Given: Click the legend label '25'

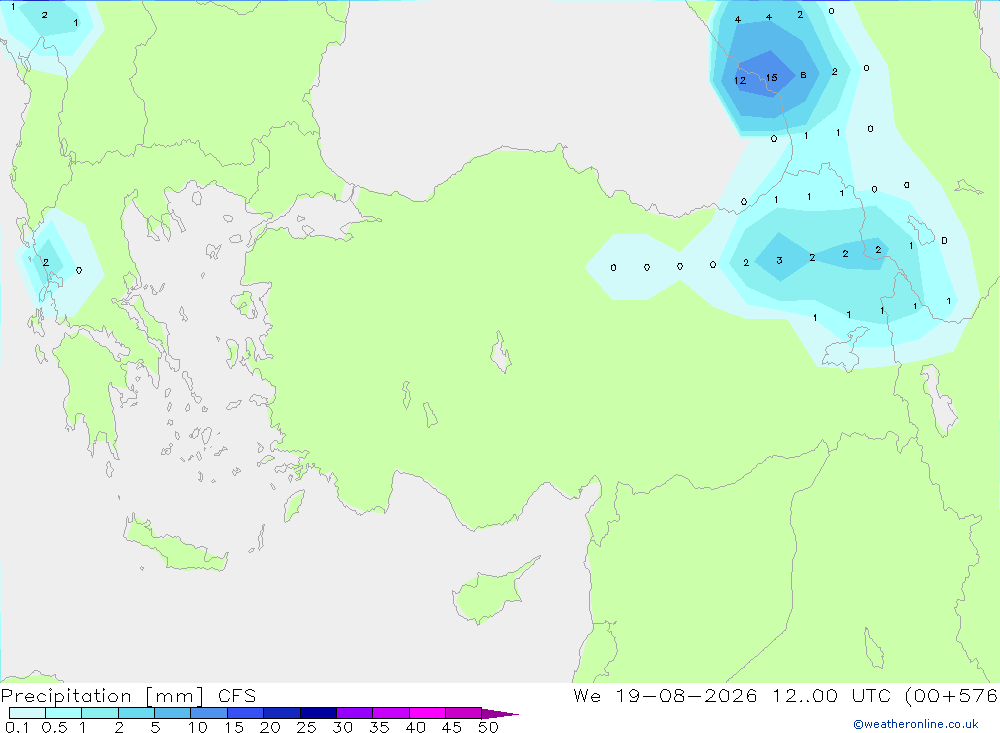Looking at the screenshot, I should [x=306, y=727].
